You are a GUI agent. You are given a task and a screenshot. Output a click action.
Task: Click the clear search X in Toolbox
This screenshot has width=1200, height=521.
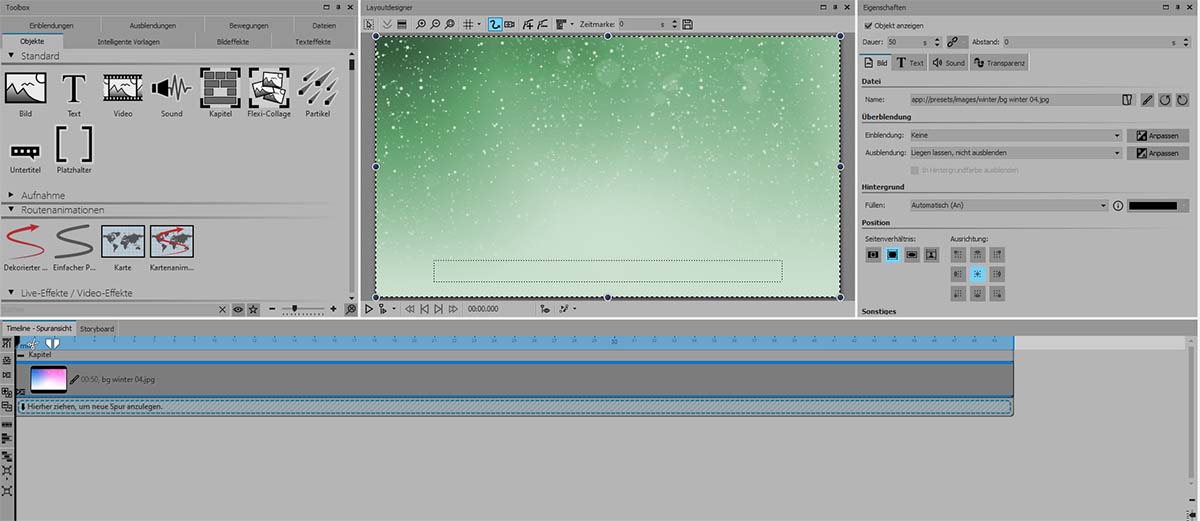click(224, 310)
